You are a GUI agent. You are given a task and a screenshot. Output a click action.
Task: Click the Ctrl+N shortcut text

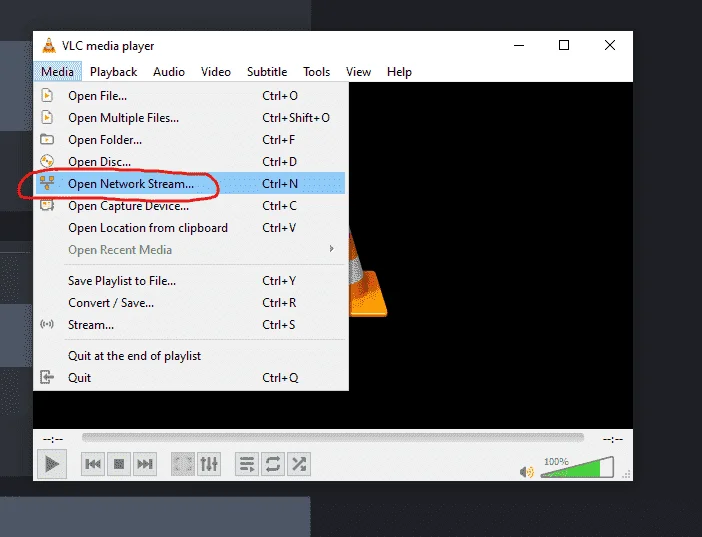[x=280, y=184]
